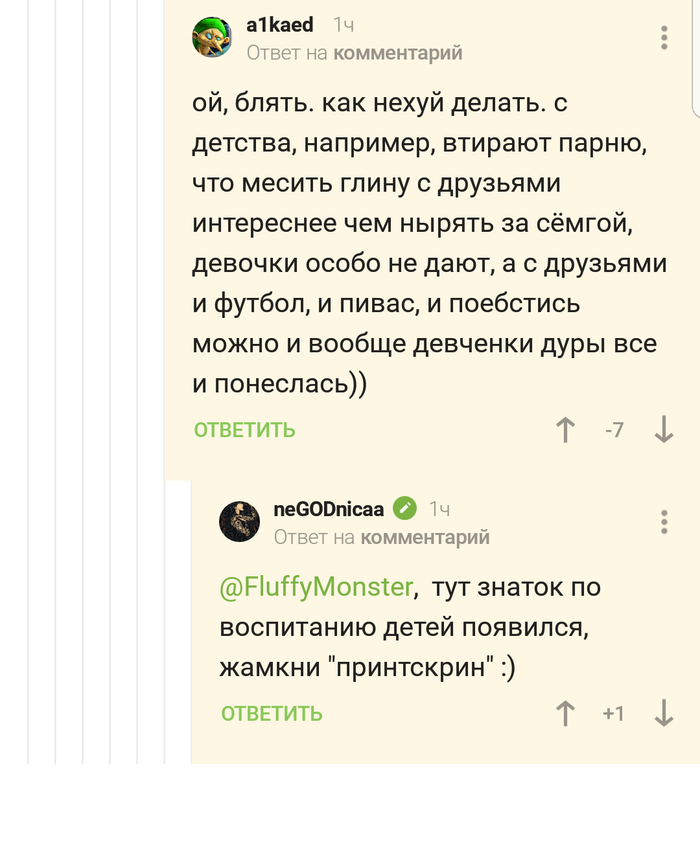Downvote the neGODnicaa comment
The height and width of the screenshot is (849, 700).
click(663, 713)
